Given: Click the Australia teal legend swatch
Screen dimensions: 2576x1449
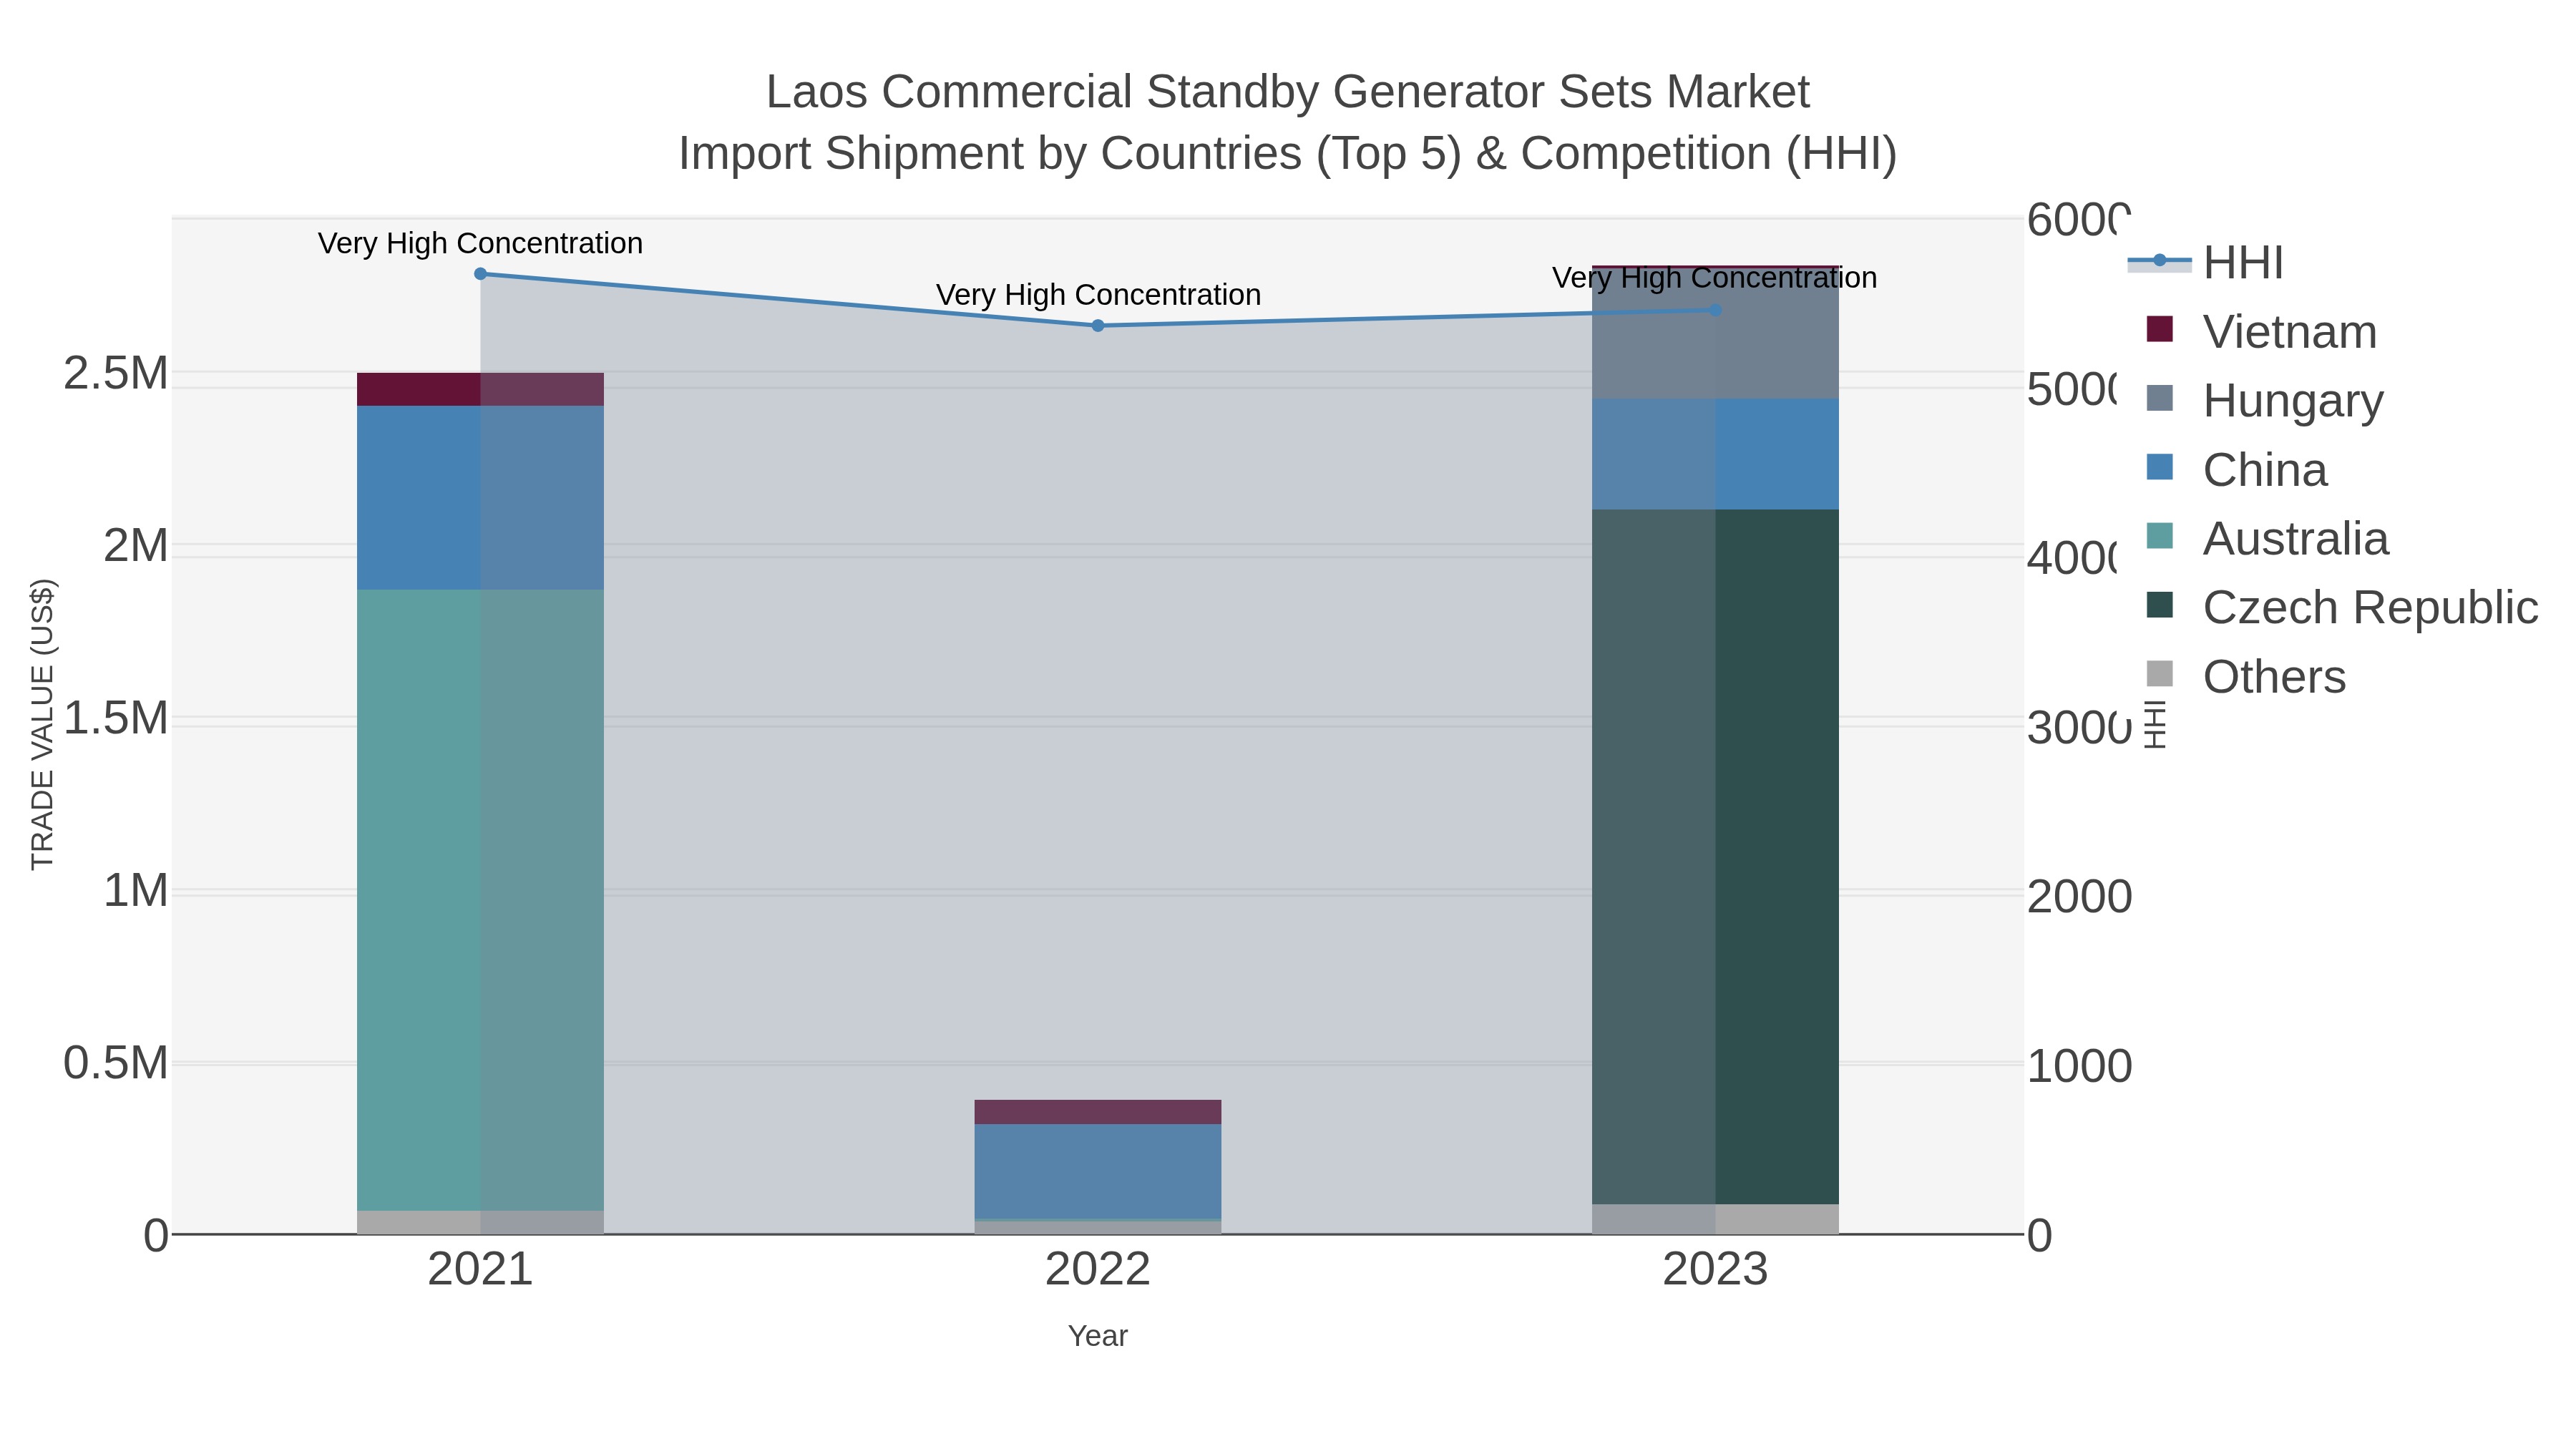Looking at the screenshot, I should 2160,536.
